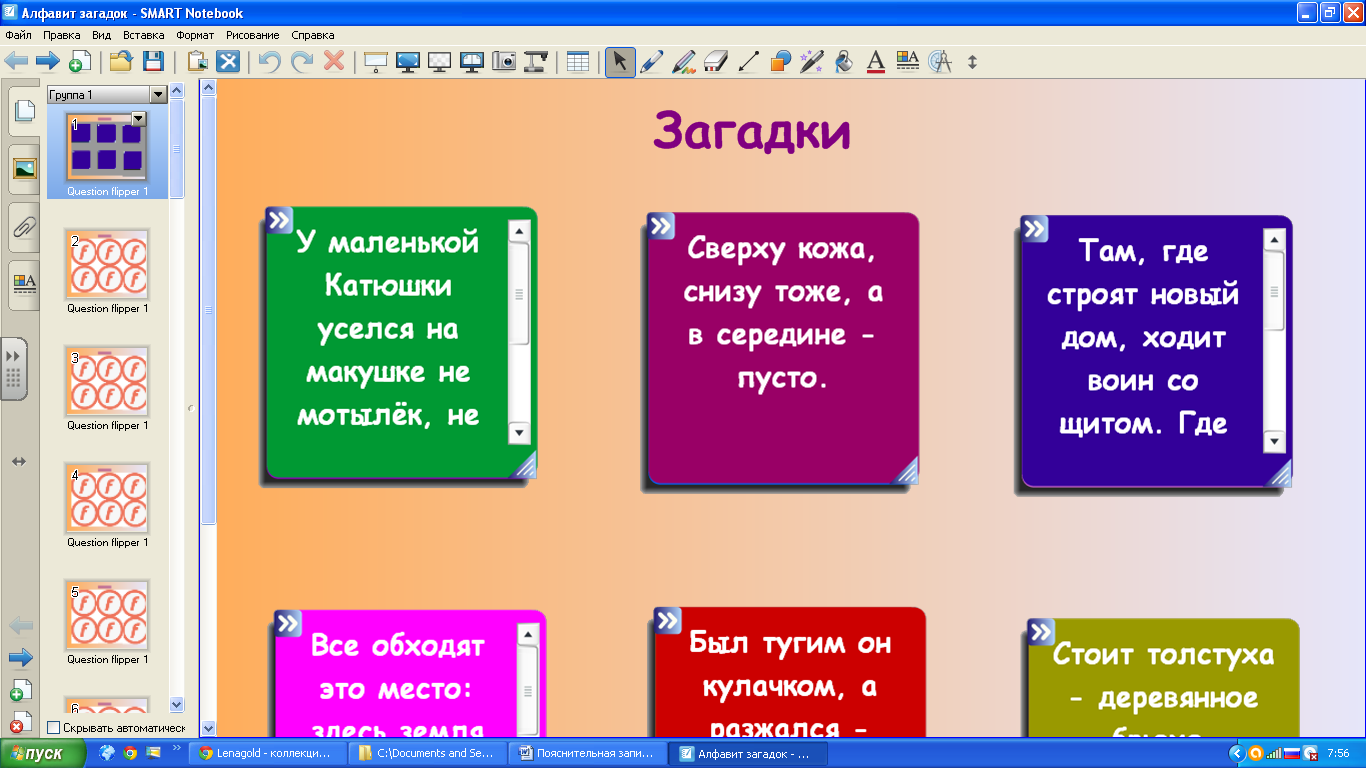The width and height of the screenshot is (1366, 768).
Task: Toggle the 'Скрывать автоматически' checkbox
Action: coord(54,728)
